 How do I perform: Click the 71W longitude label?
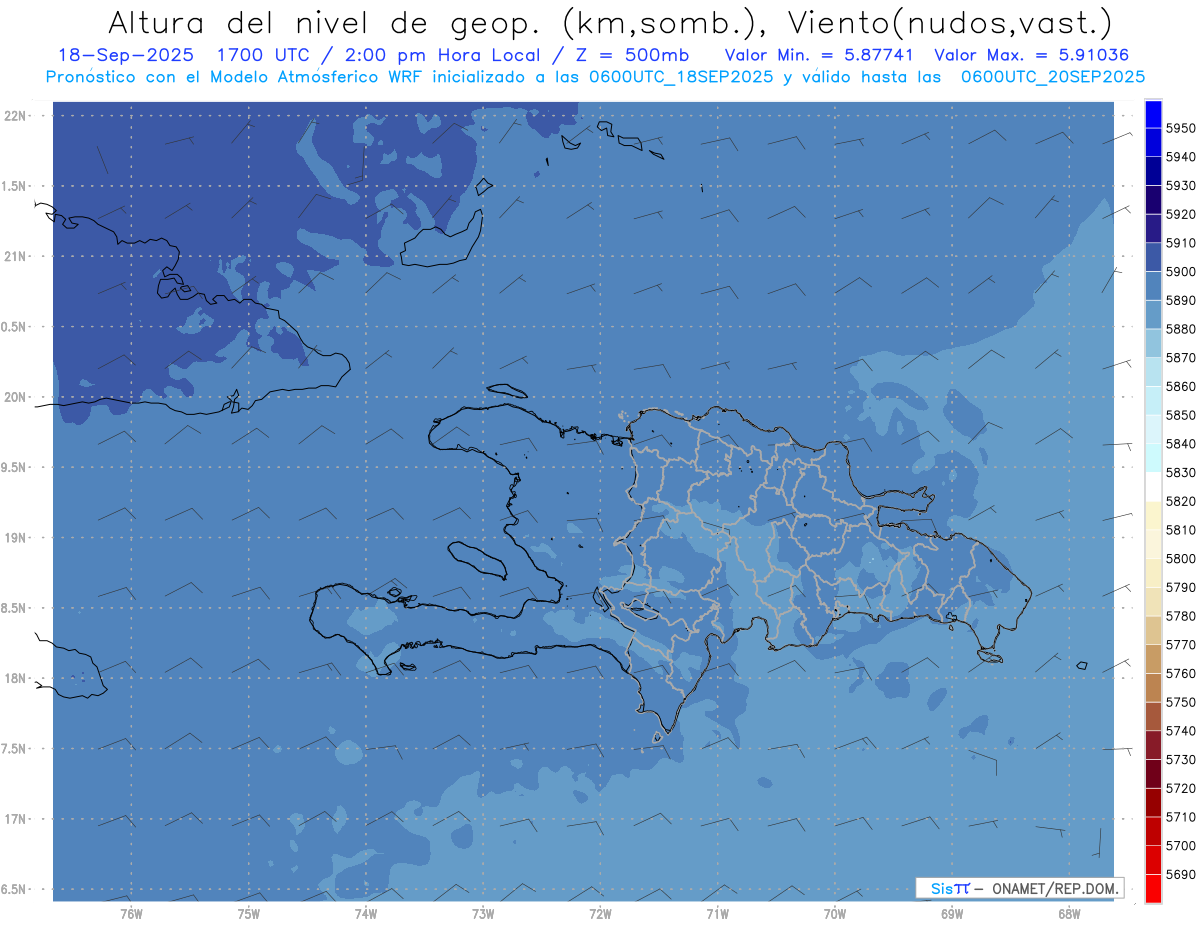click(x=717, y=914)
